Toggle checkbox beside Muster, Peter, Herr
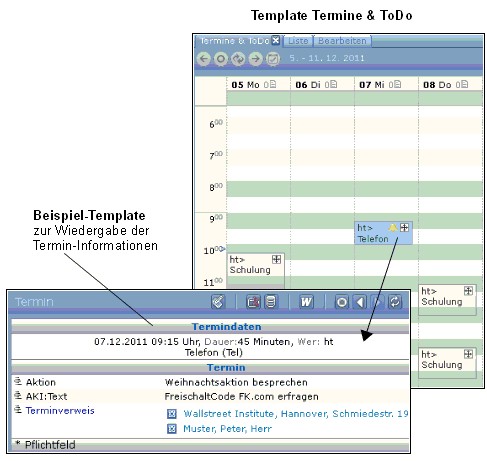The height and width of the screenshot is (461, 487). pyautogui.click(x=172, y=429)
